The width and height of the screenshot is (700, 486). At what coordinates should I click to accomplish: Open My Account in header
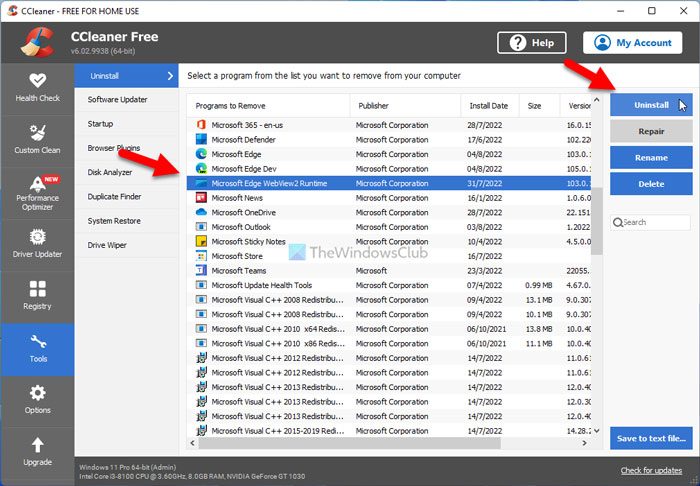(x=633, y=43)
